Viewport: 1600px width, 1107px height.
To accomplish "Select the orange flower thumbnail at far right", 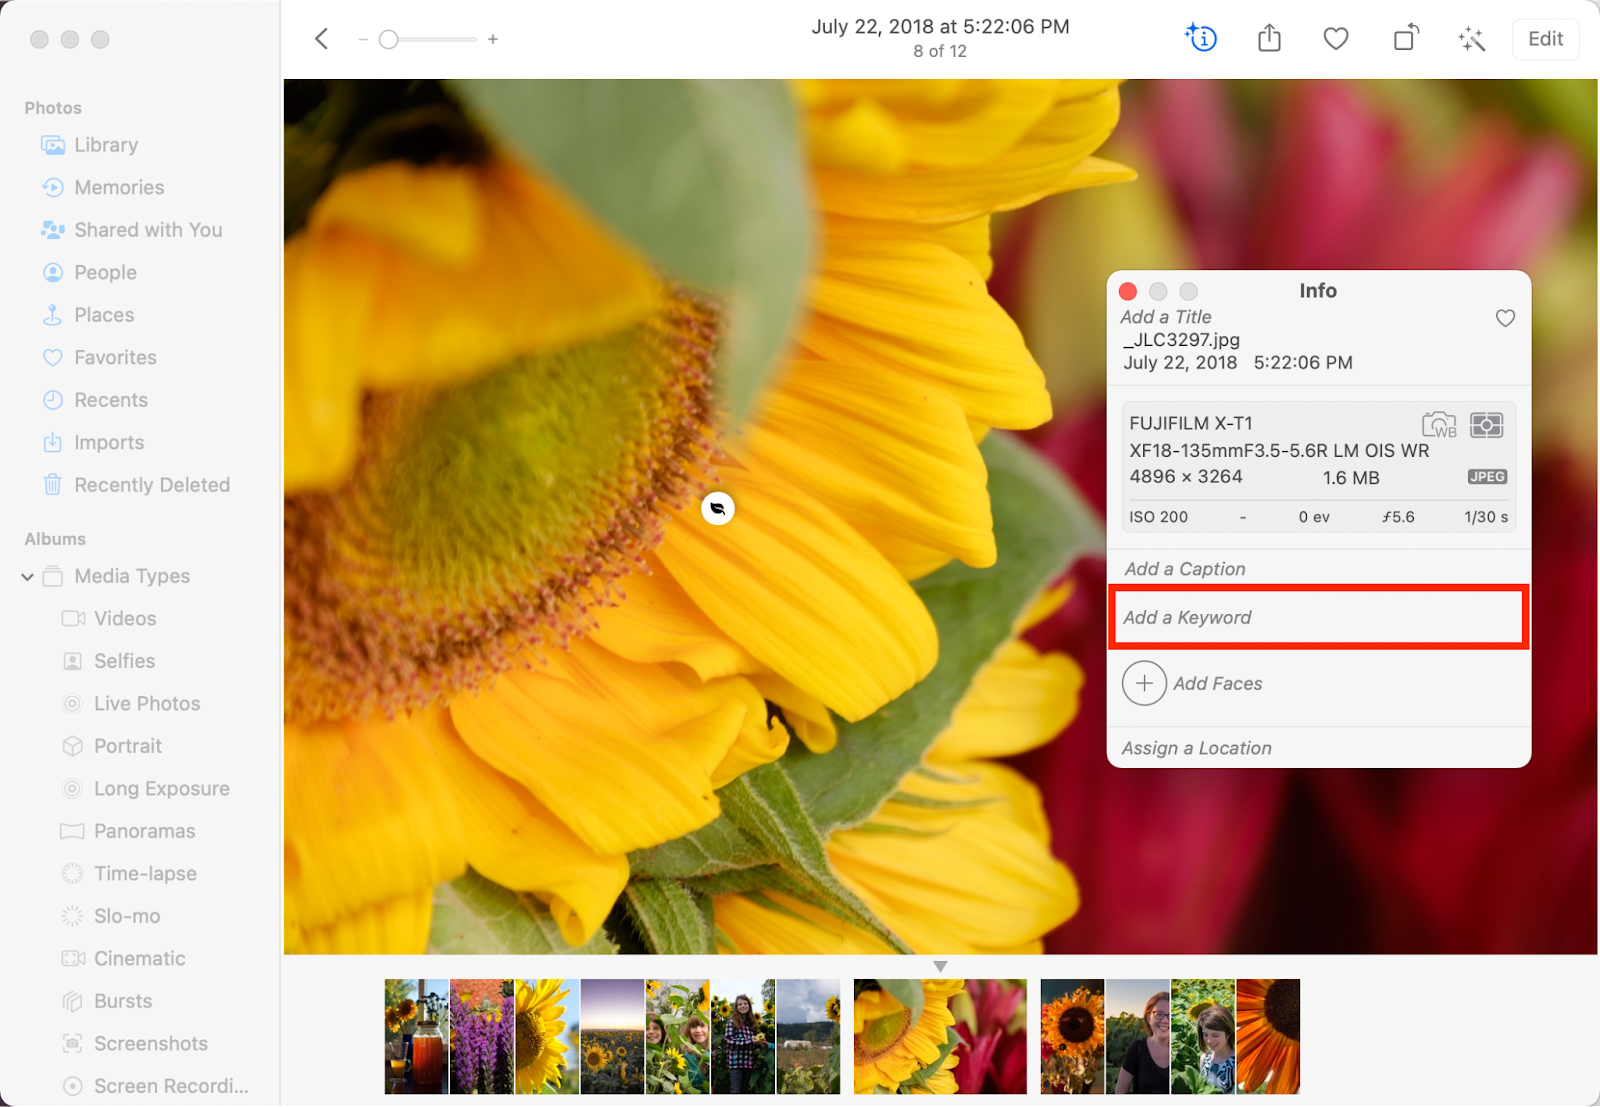I will tap(1268, 1036).
